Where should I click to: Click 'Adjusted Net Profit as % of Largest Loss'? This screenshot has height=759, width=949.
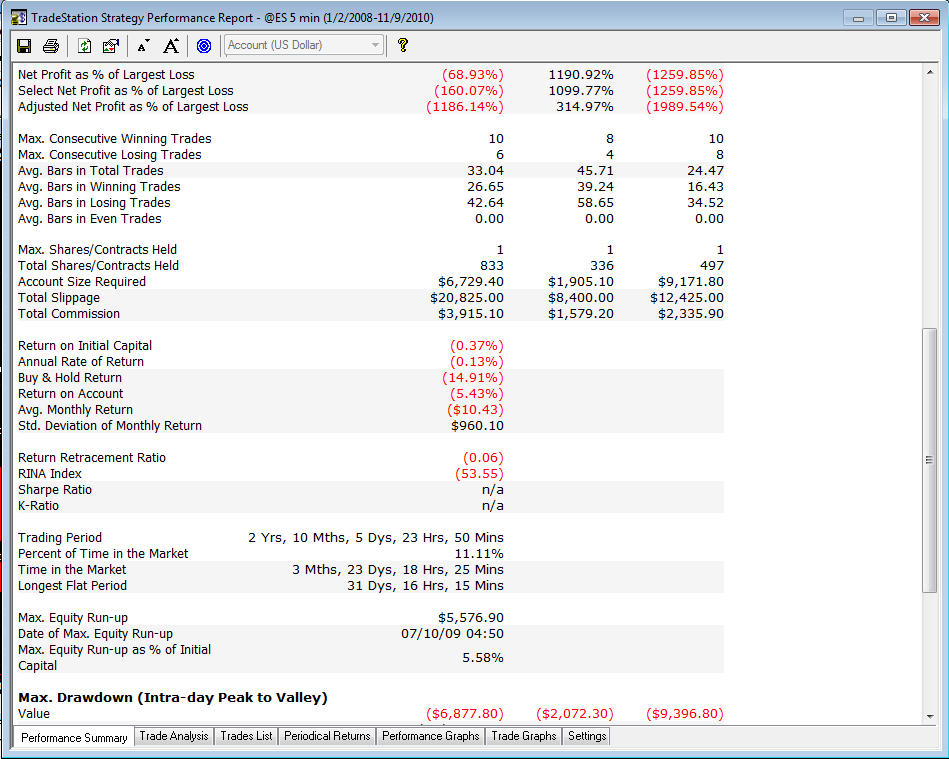pyautogui.click(x=133, y=107)
